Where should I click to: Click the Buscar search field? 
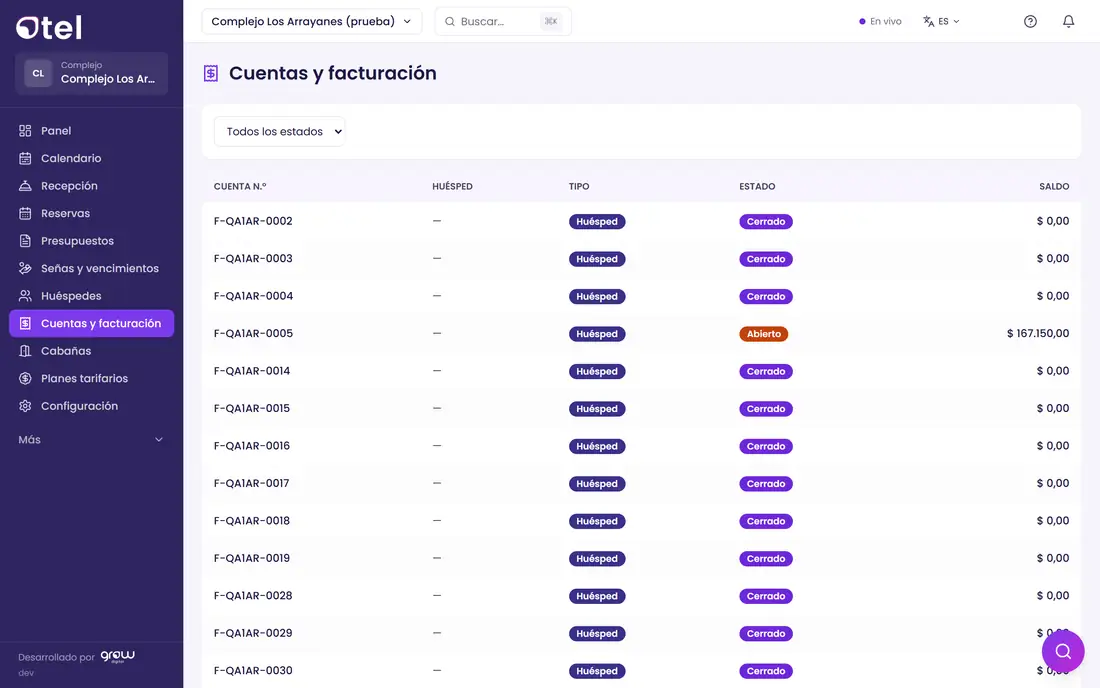click(503, 21)
